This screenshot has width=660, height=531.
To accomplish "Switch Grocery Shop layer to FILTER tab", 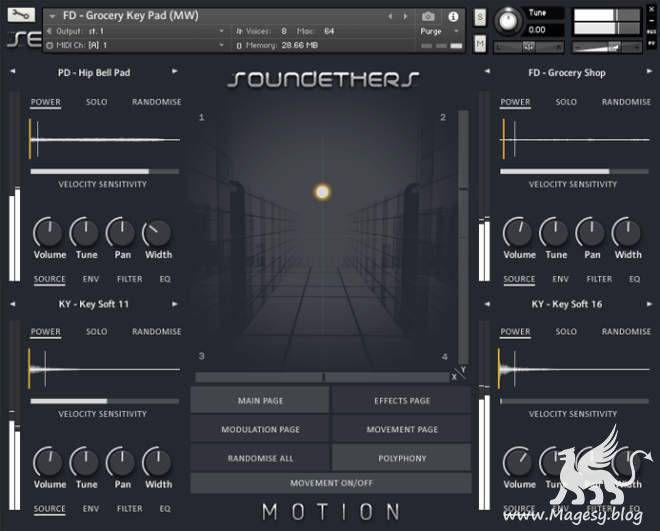I will (x=599, y=279).
